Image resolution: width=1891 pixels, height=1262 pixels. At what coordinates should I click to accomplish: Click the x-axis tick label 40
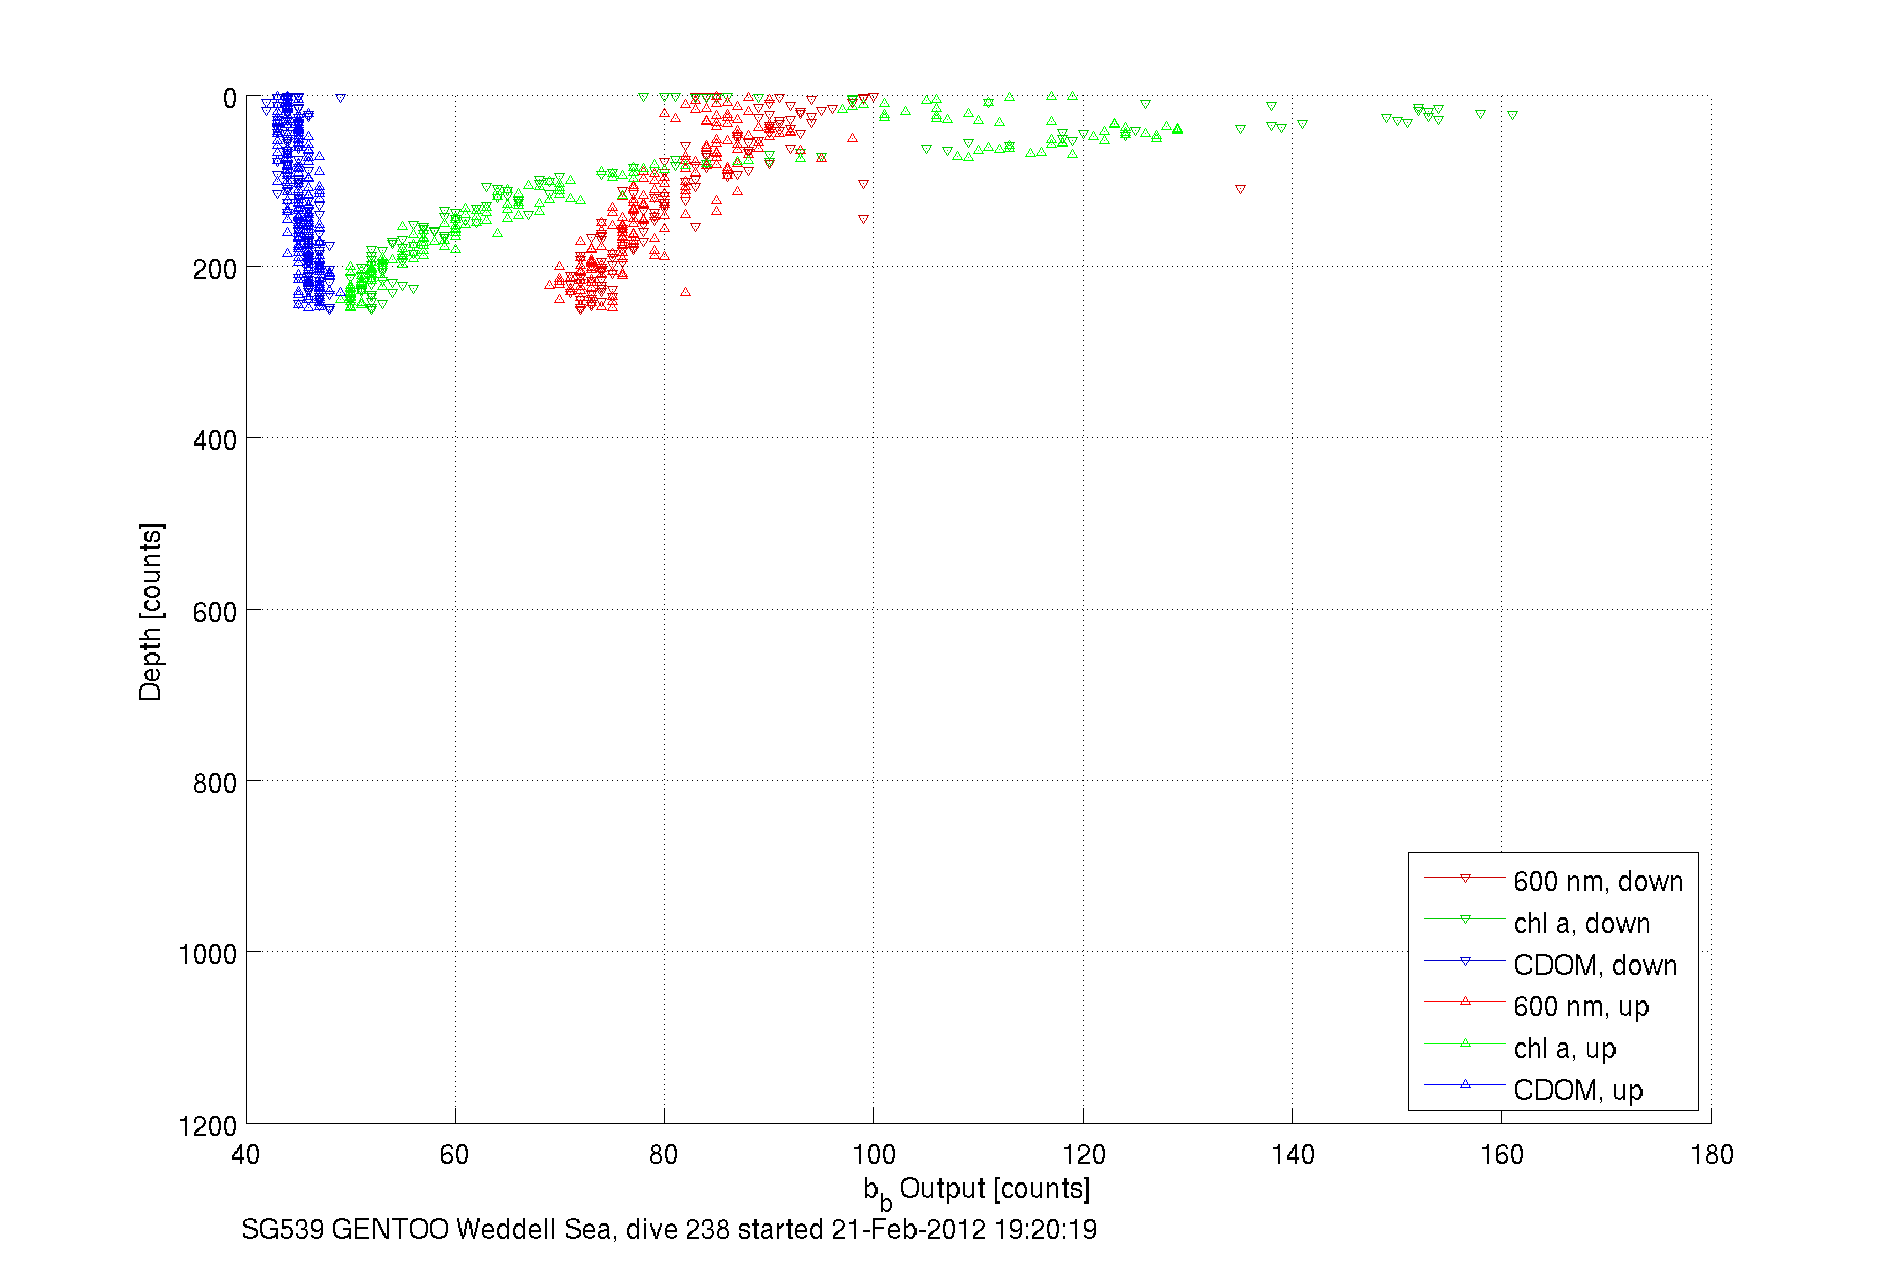pyautogui.click(x=246, y=1155)
